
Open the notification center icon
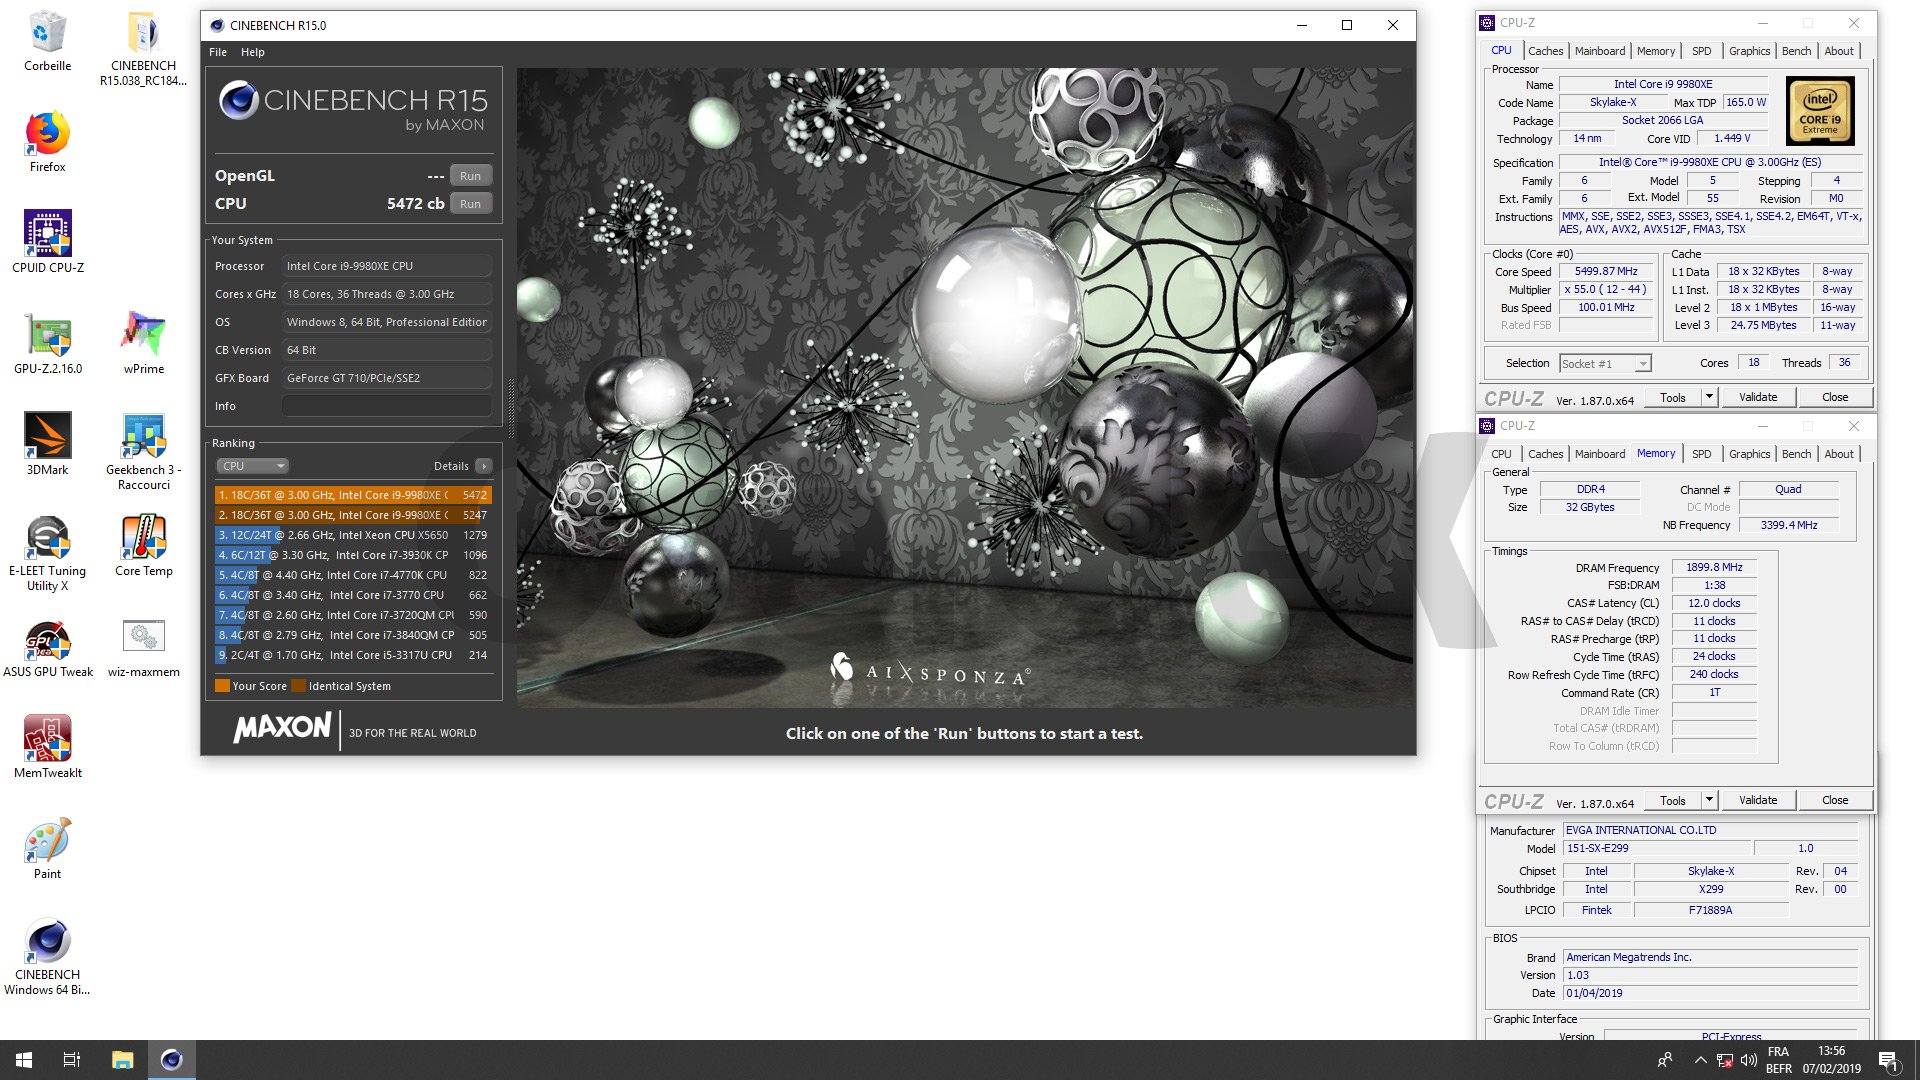click(1888, 1060)
